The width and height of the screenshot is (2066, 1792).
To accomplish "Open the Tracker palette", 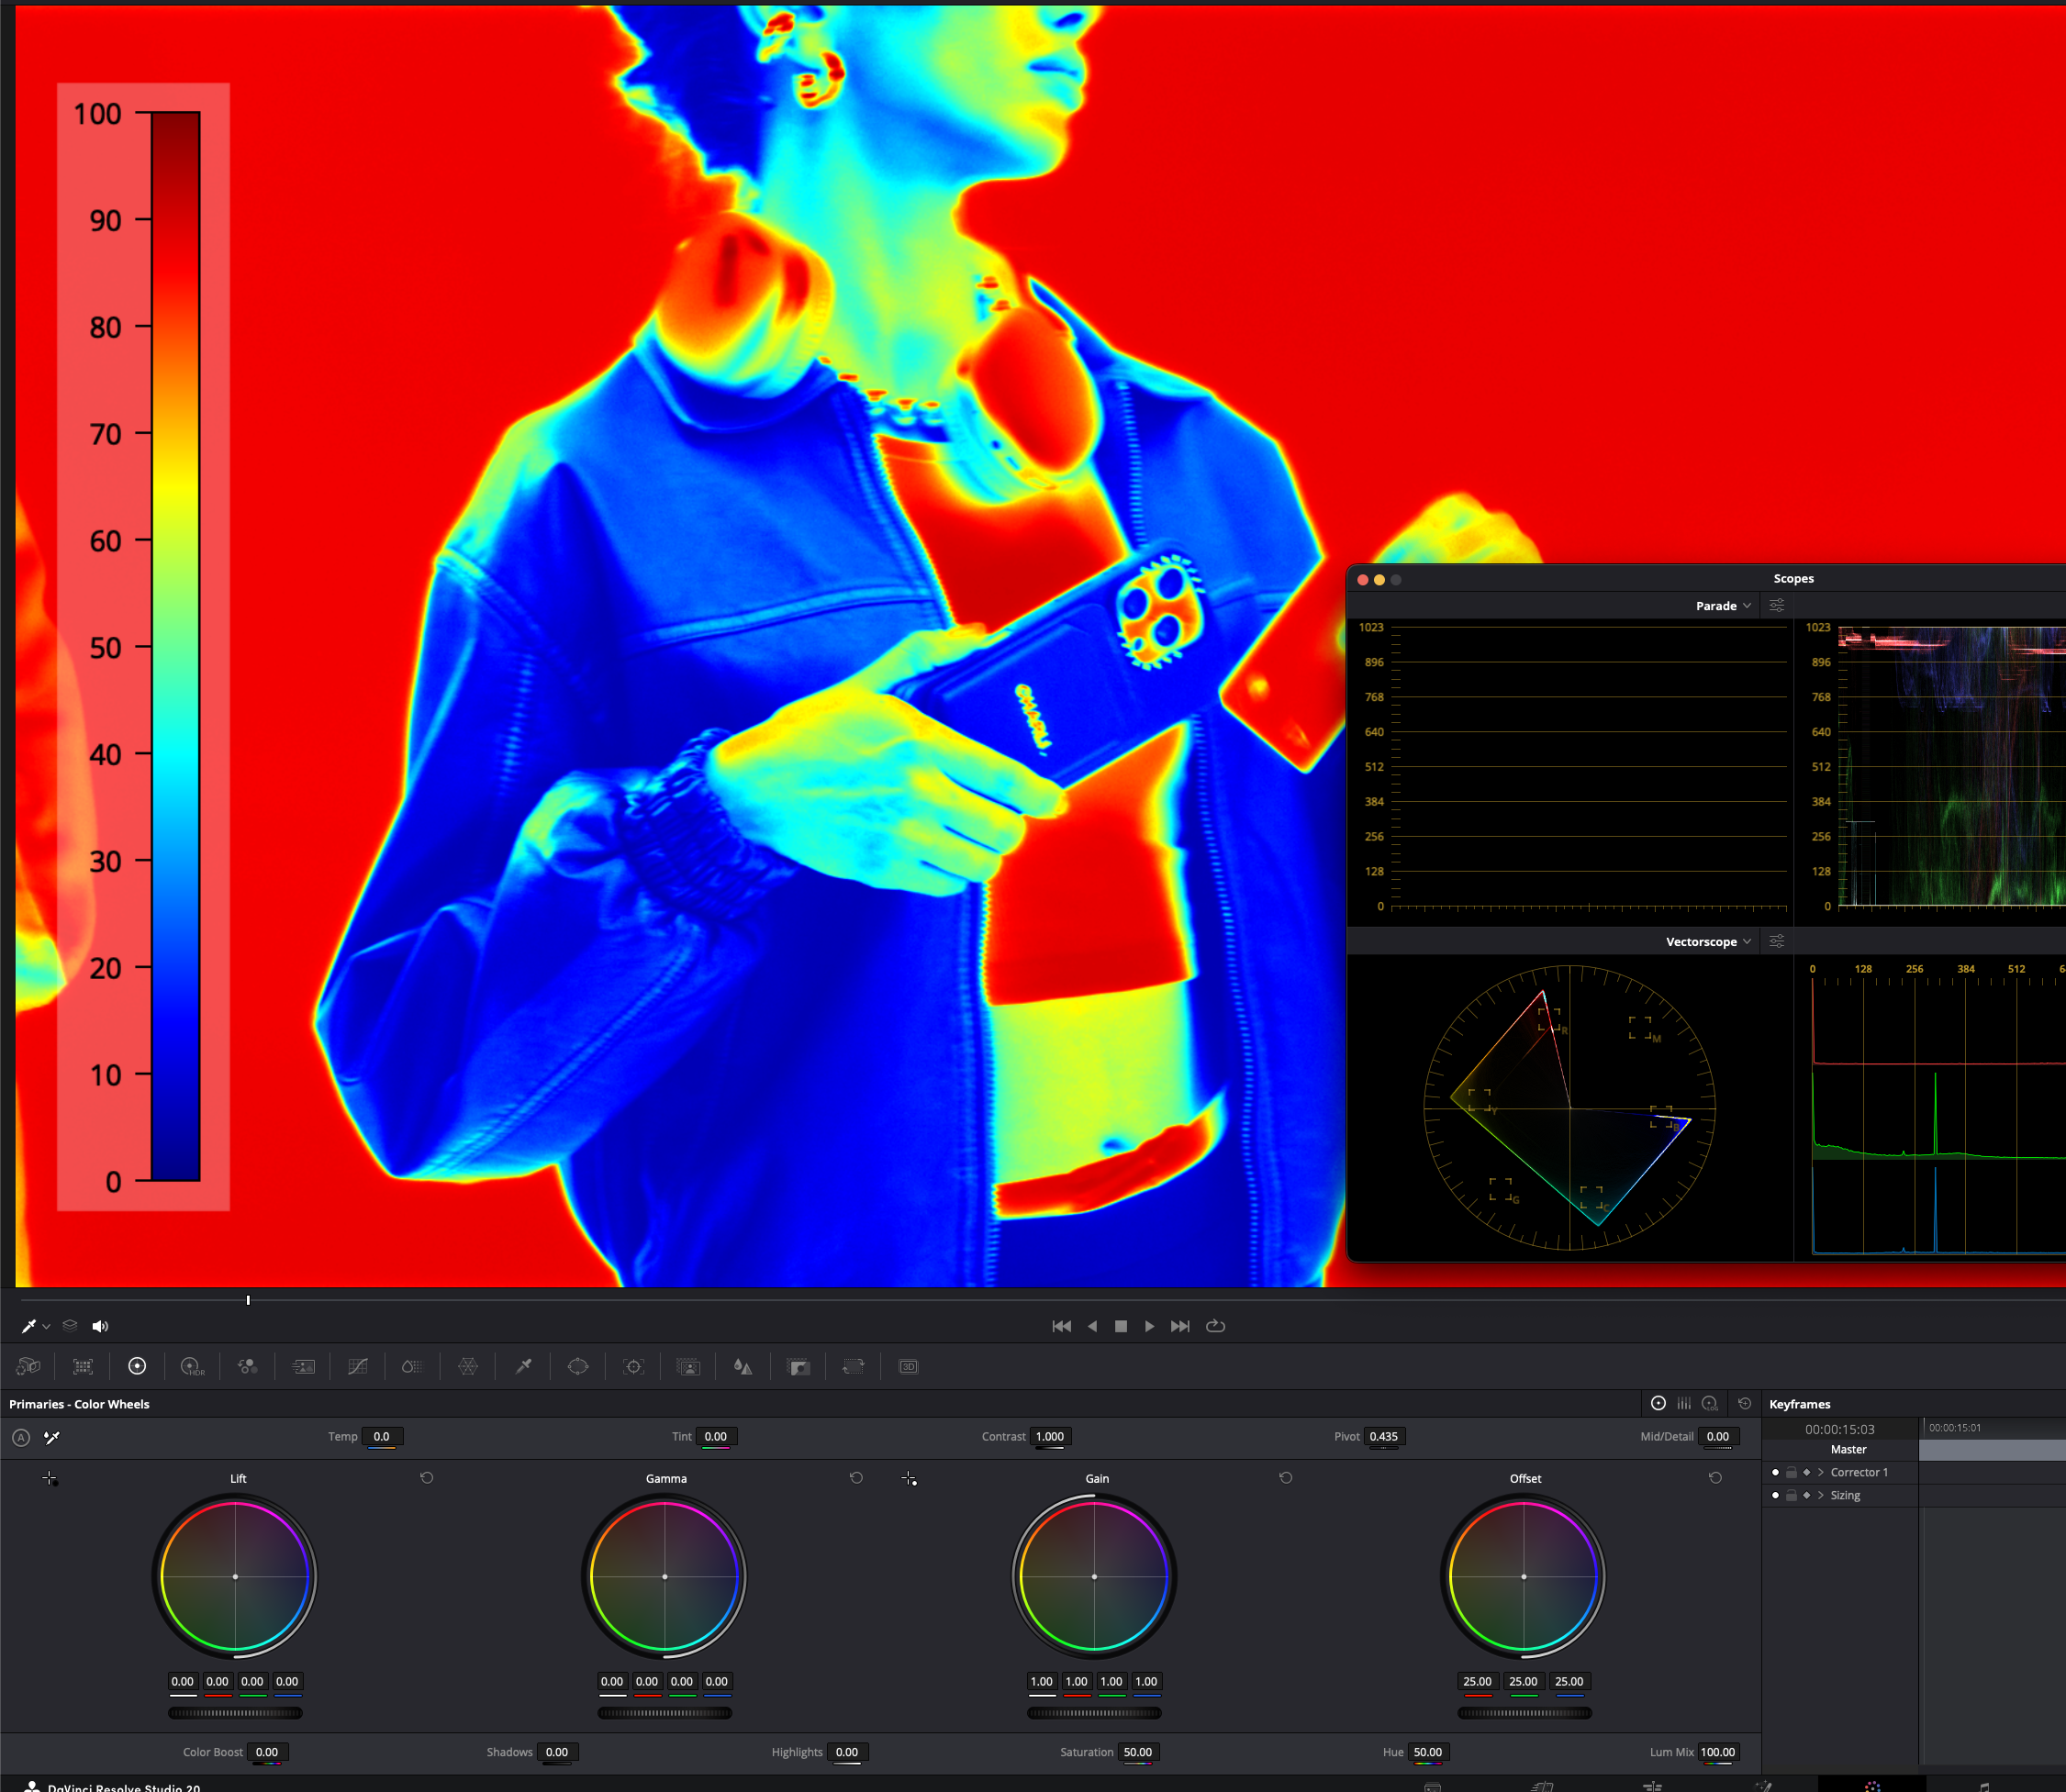I will coord(633,1366).
